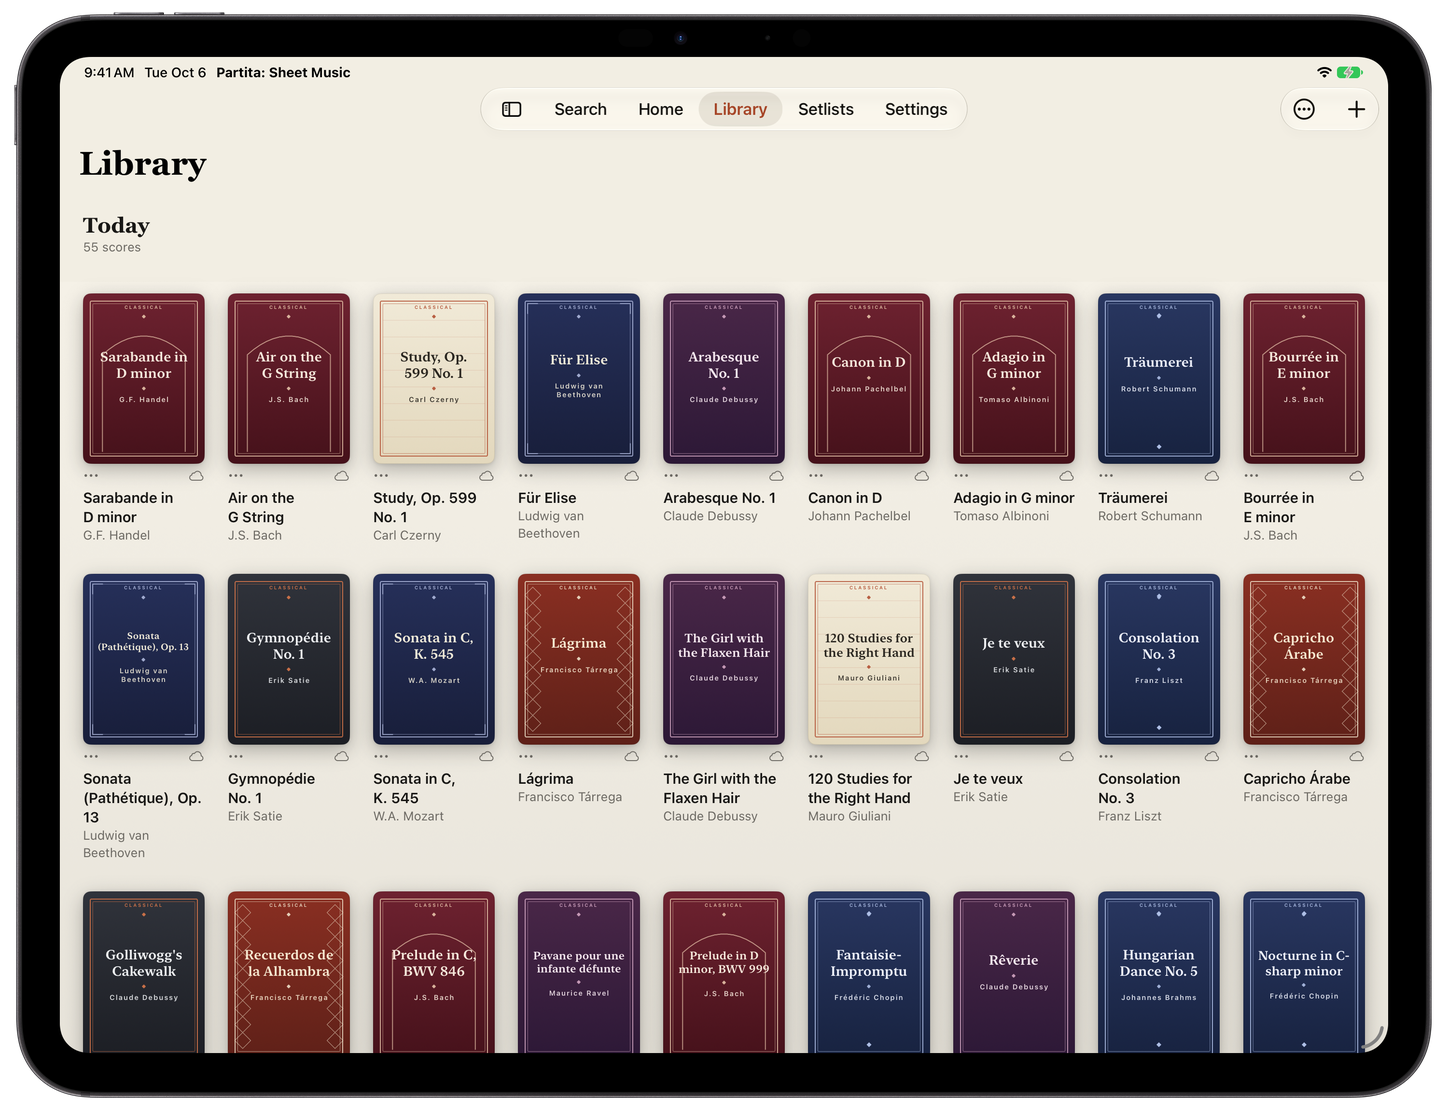Select the 'Franz Liszt' composer text below title
The width and height of the screenshot is (1448, 1110).
coord(1130,816)
